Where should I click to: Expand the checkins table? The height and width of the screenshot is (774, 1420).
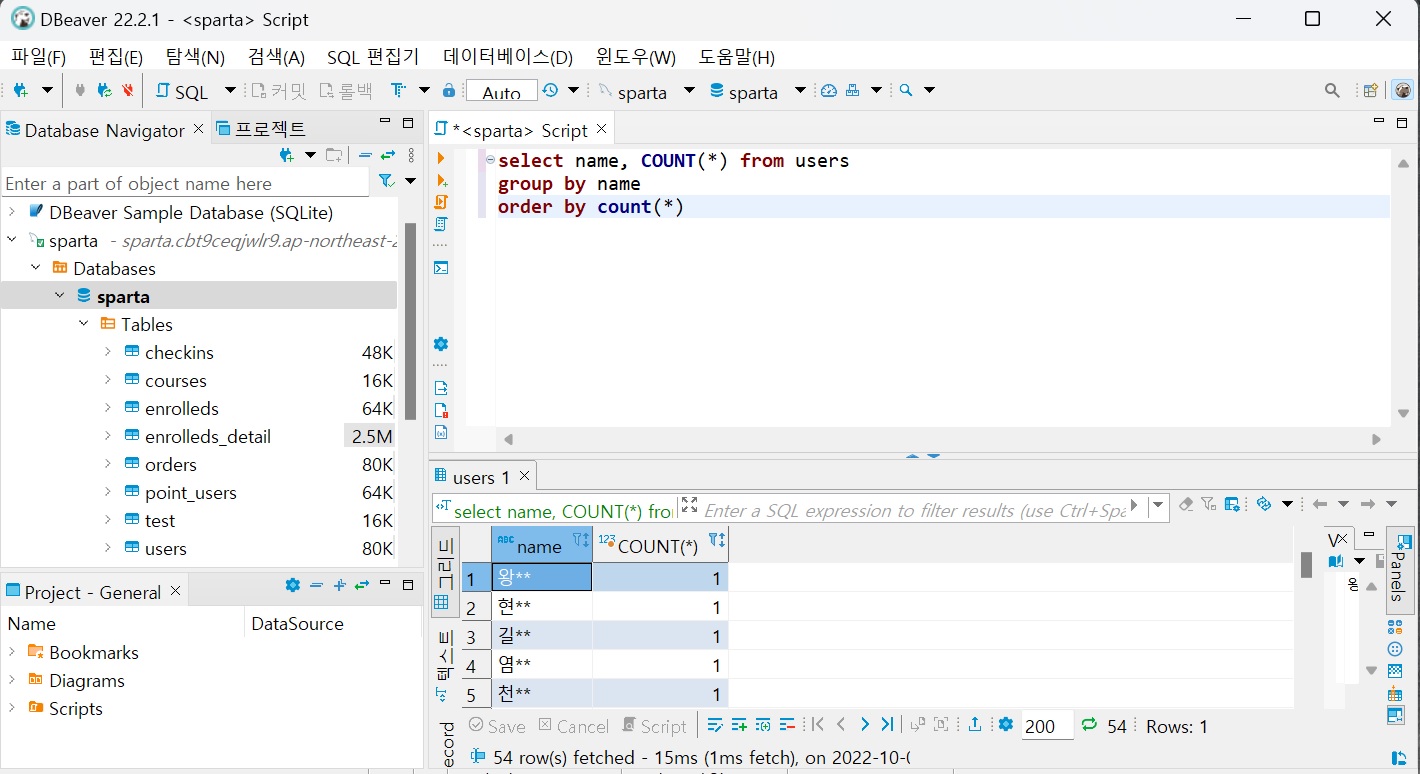click(108, 352)
